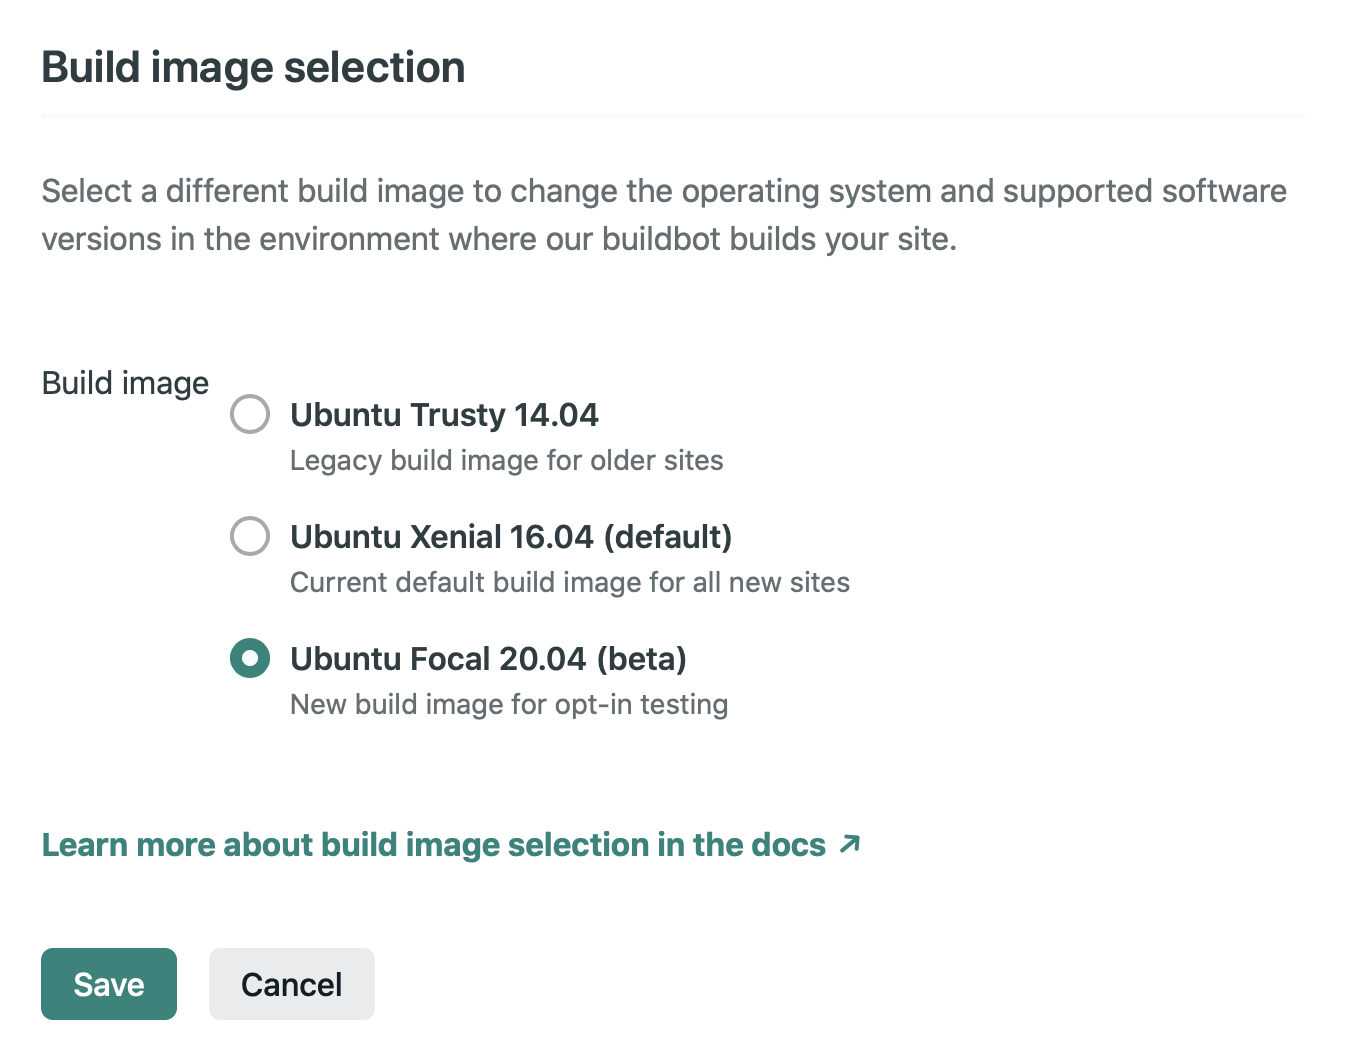Click the external-link arrow icon after docs
This screenshot has width=1346, height=1064.
tap(850, 844)
